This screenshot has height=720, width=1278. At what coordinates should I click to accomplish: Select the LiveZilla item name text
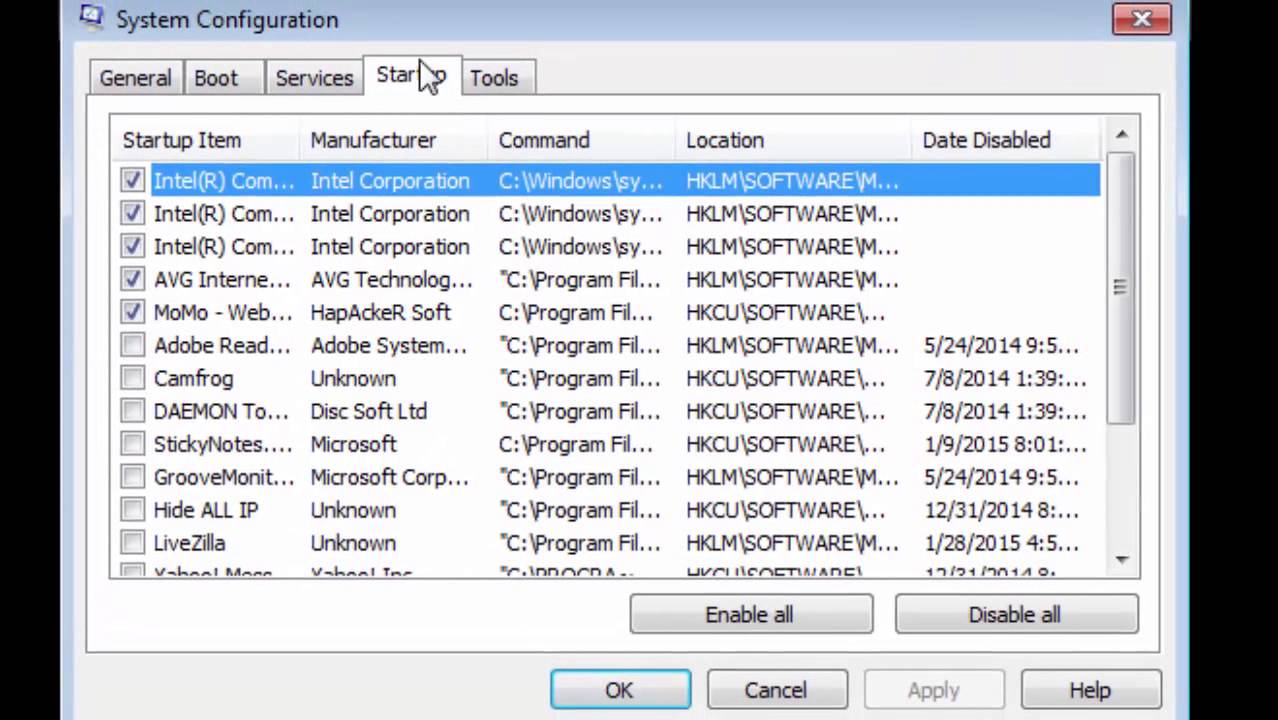(189, 543)
